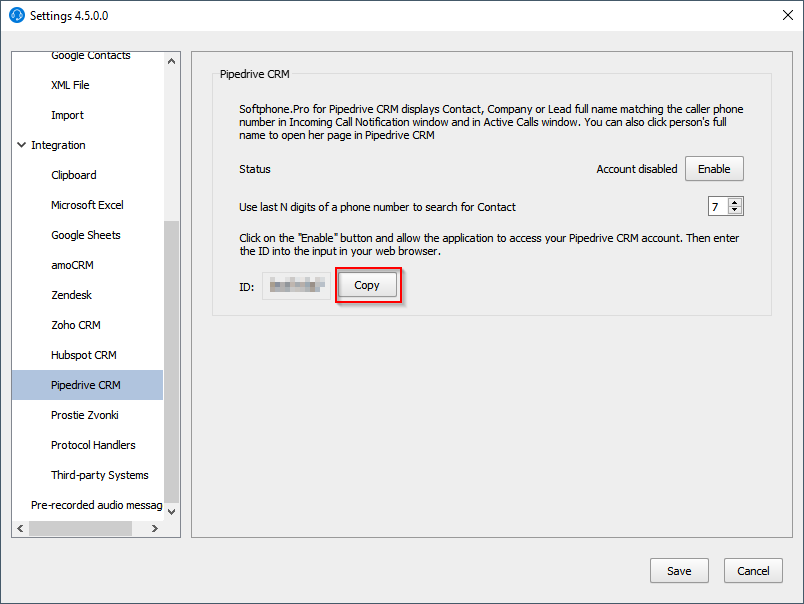The height and width of the screenshot is (604, 804).
Task: Save the settings
Action: pyautogui.click(x=679, y=571)
